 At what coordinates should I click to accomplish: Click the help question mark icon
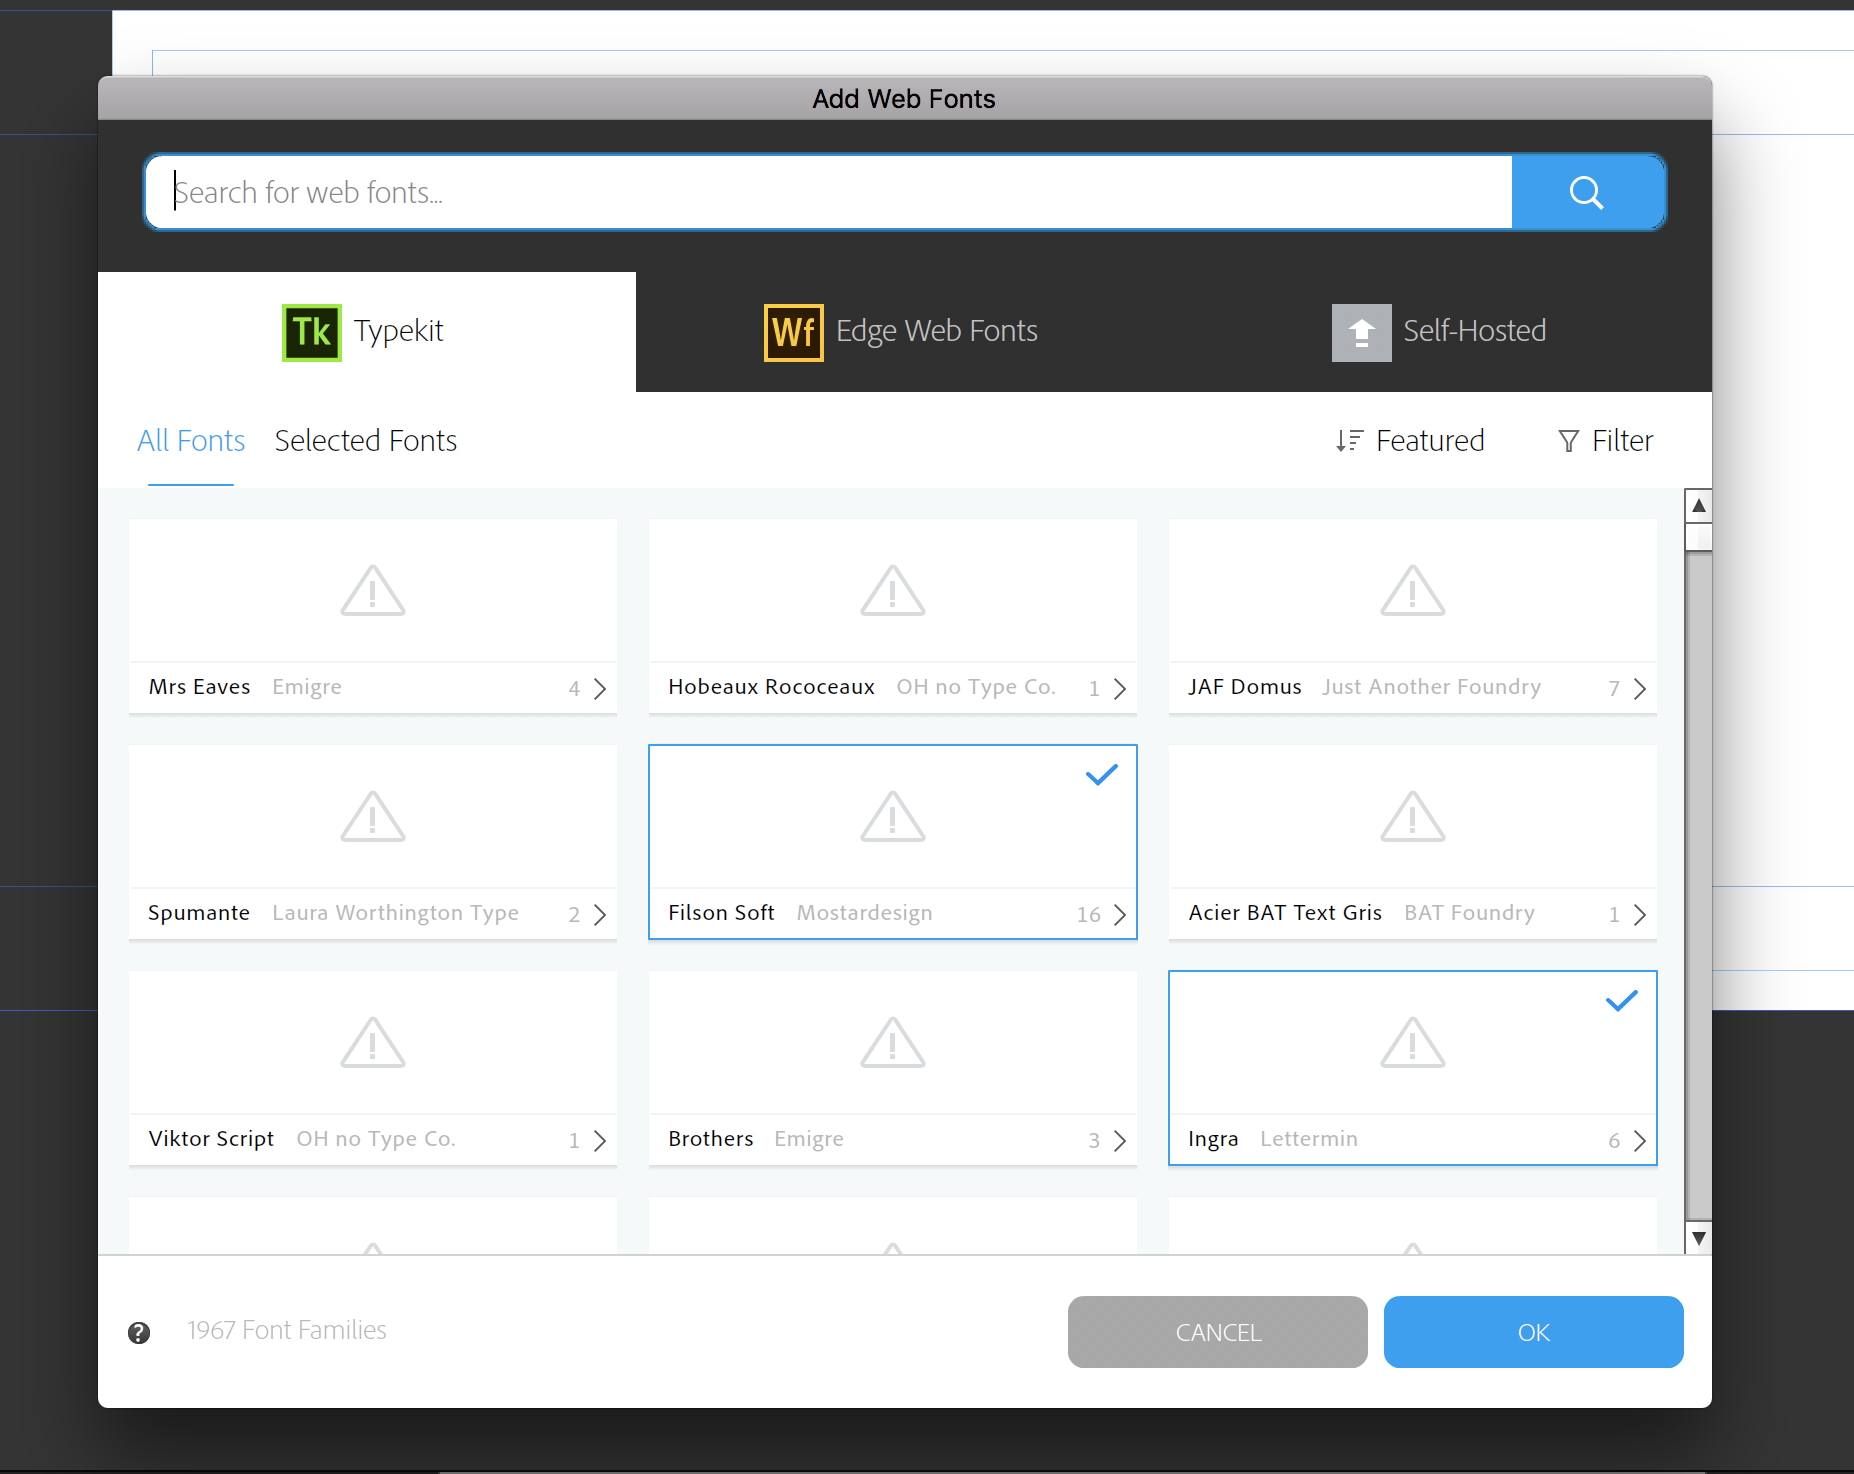(139, 1332)
